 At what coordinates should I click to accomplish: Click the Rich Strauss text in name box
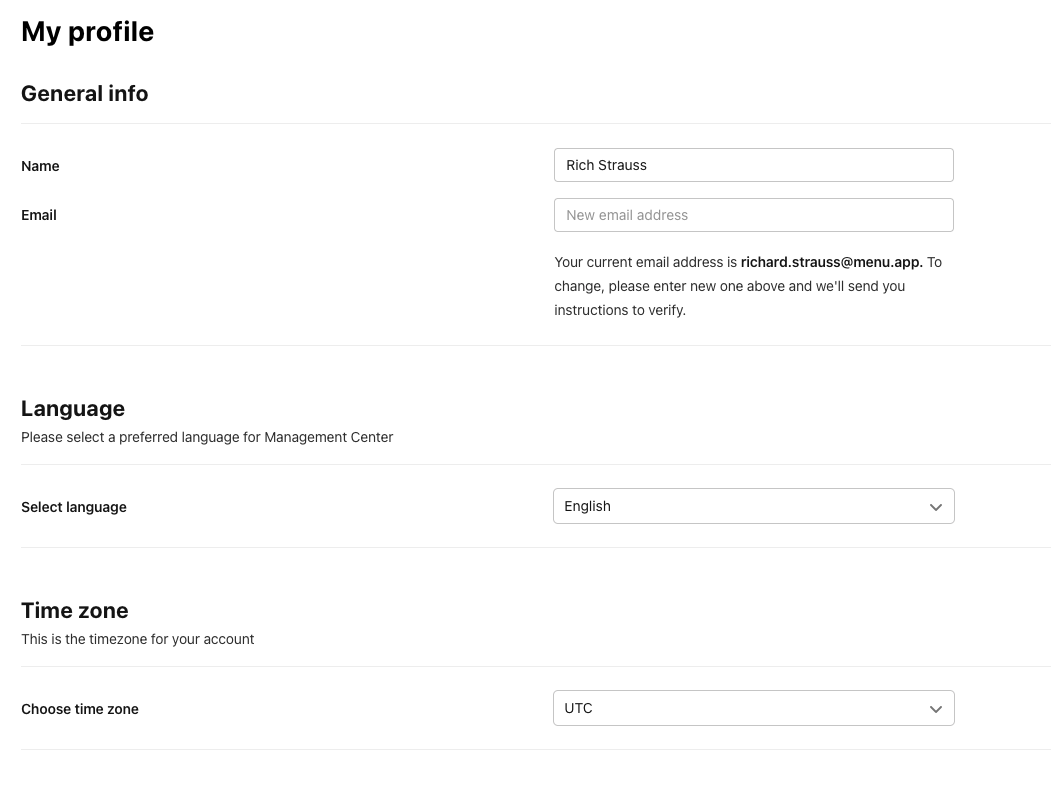[607, 165]
